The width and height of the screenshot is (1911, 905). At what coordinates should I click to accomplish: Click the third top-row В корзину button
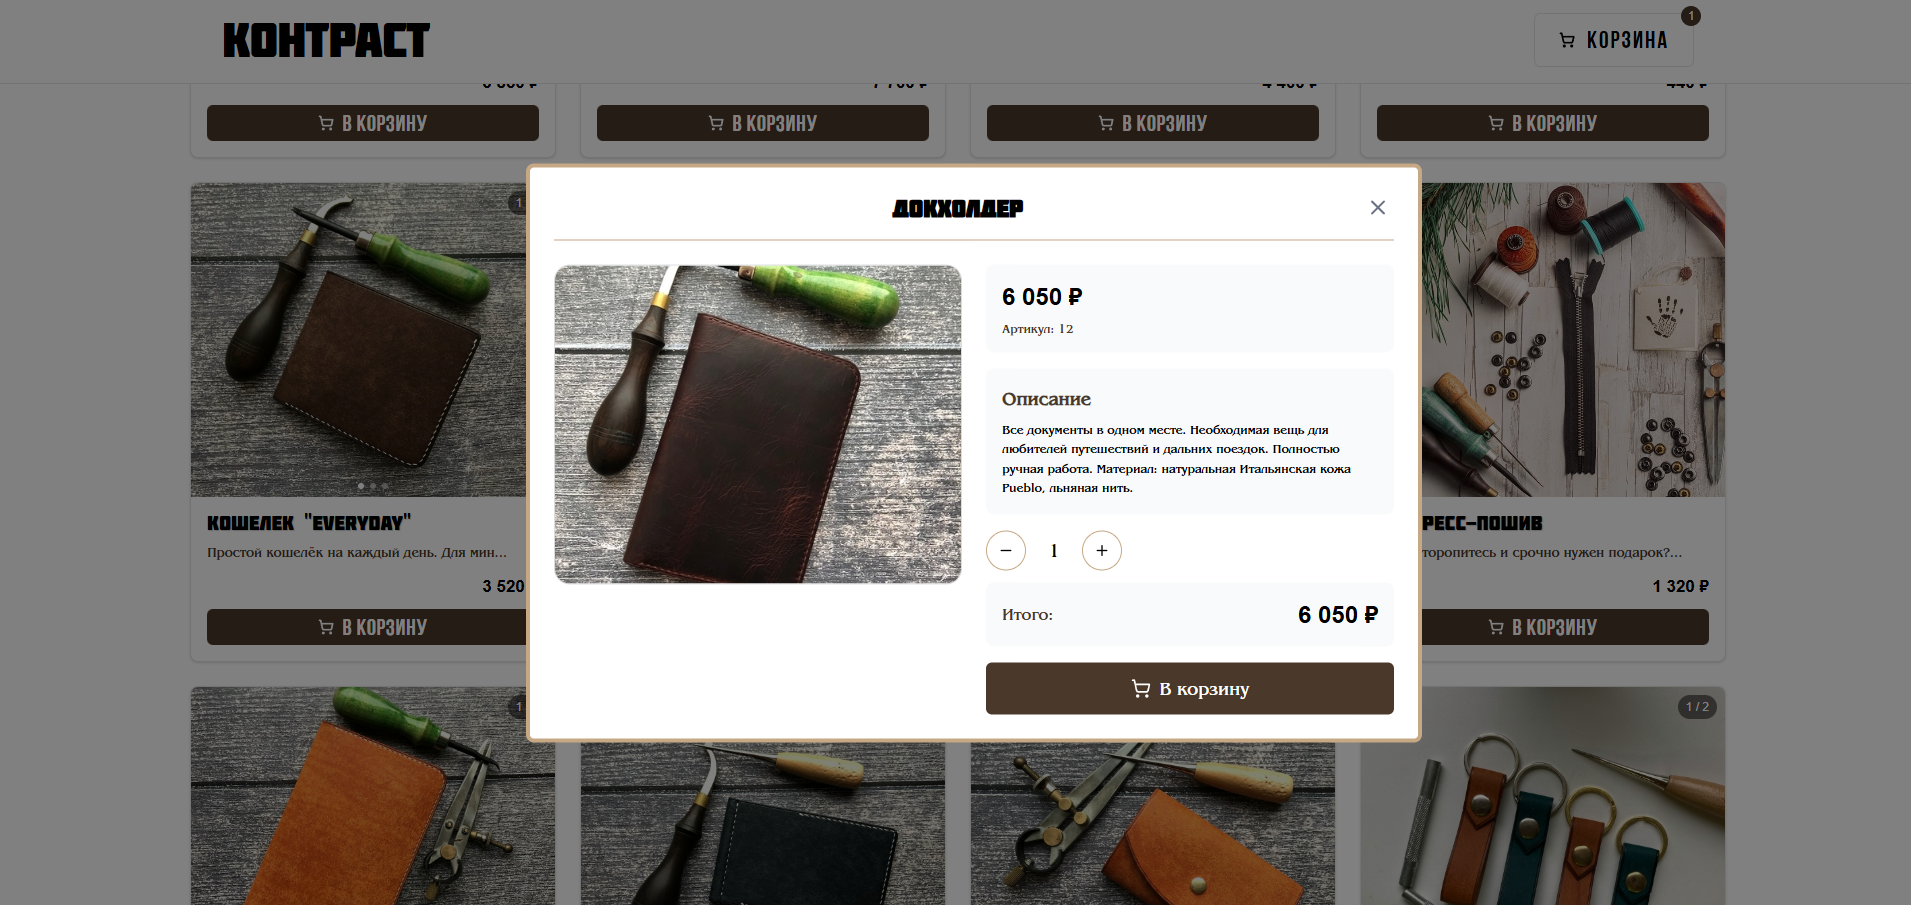point(1153,123)
